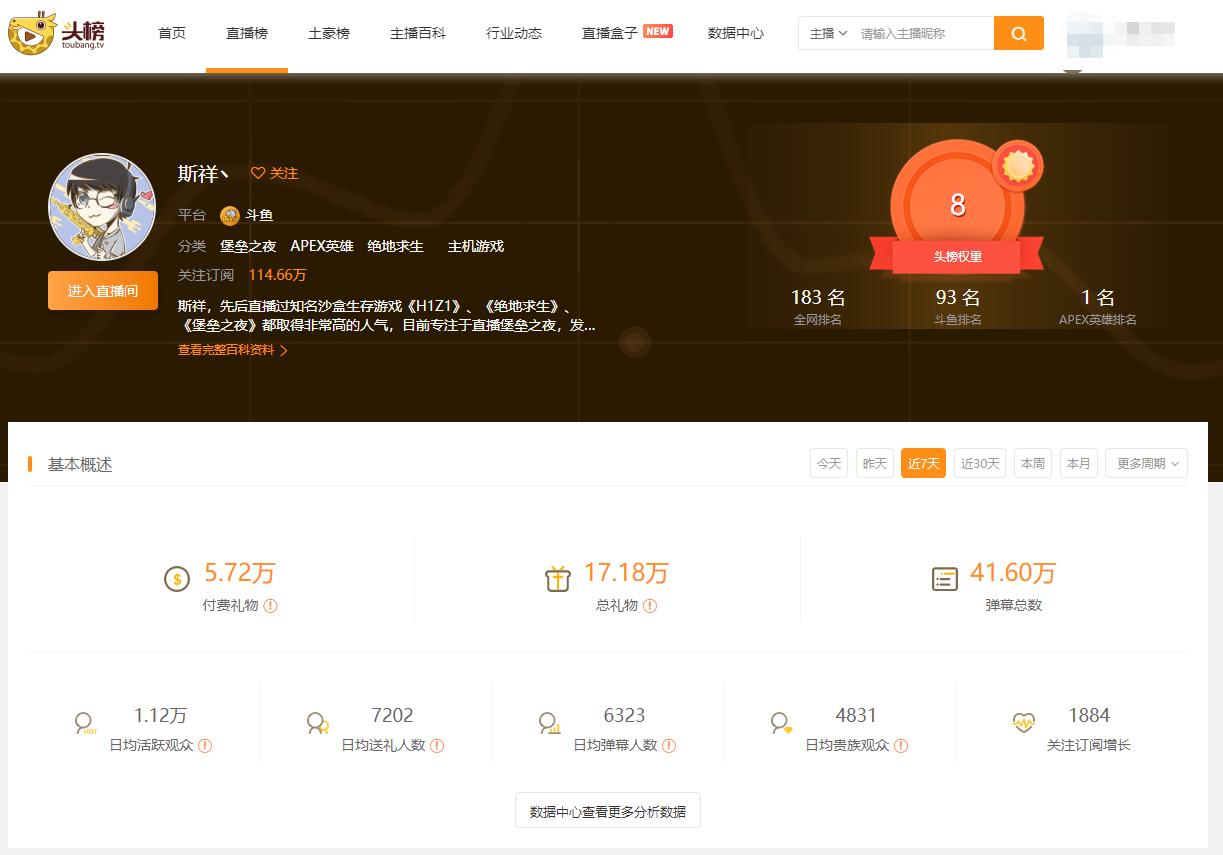
Task: Click the gift box icon above 总礼物
Action: click(x=557, y=579)
